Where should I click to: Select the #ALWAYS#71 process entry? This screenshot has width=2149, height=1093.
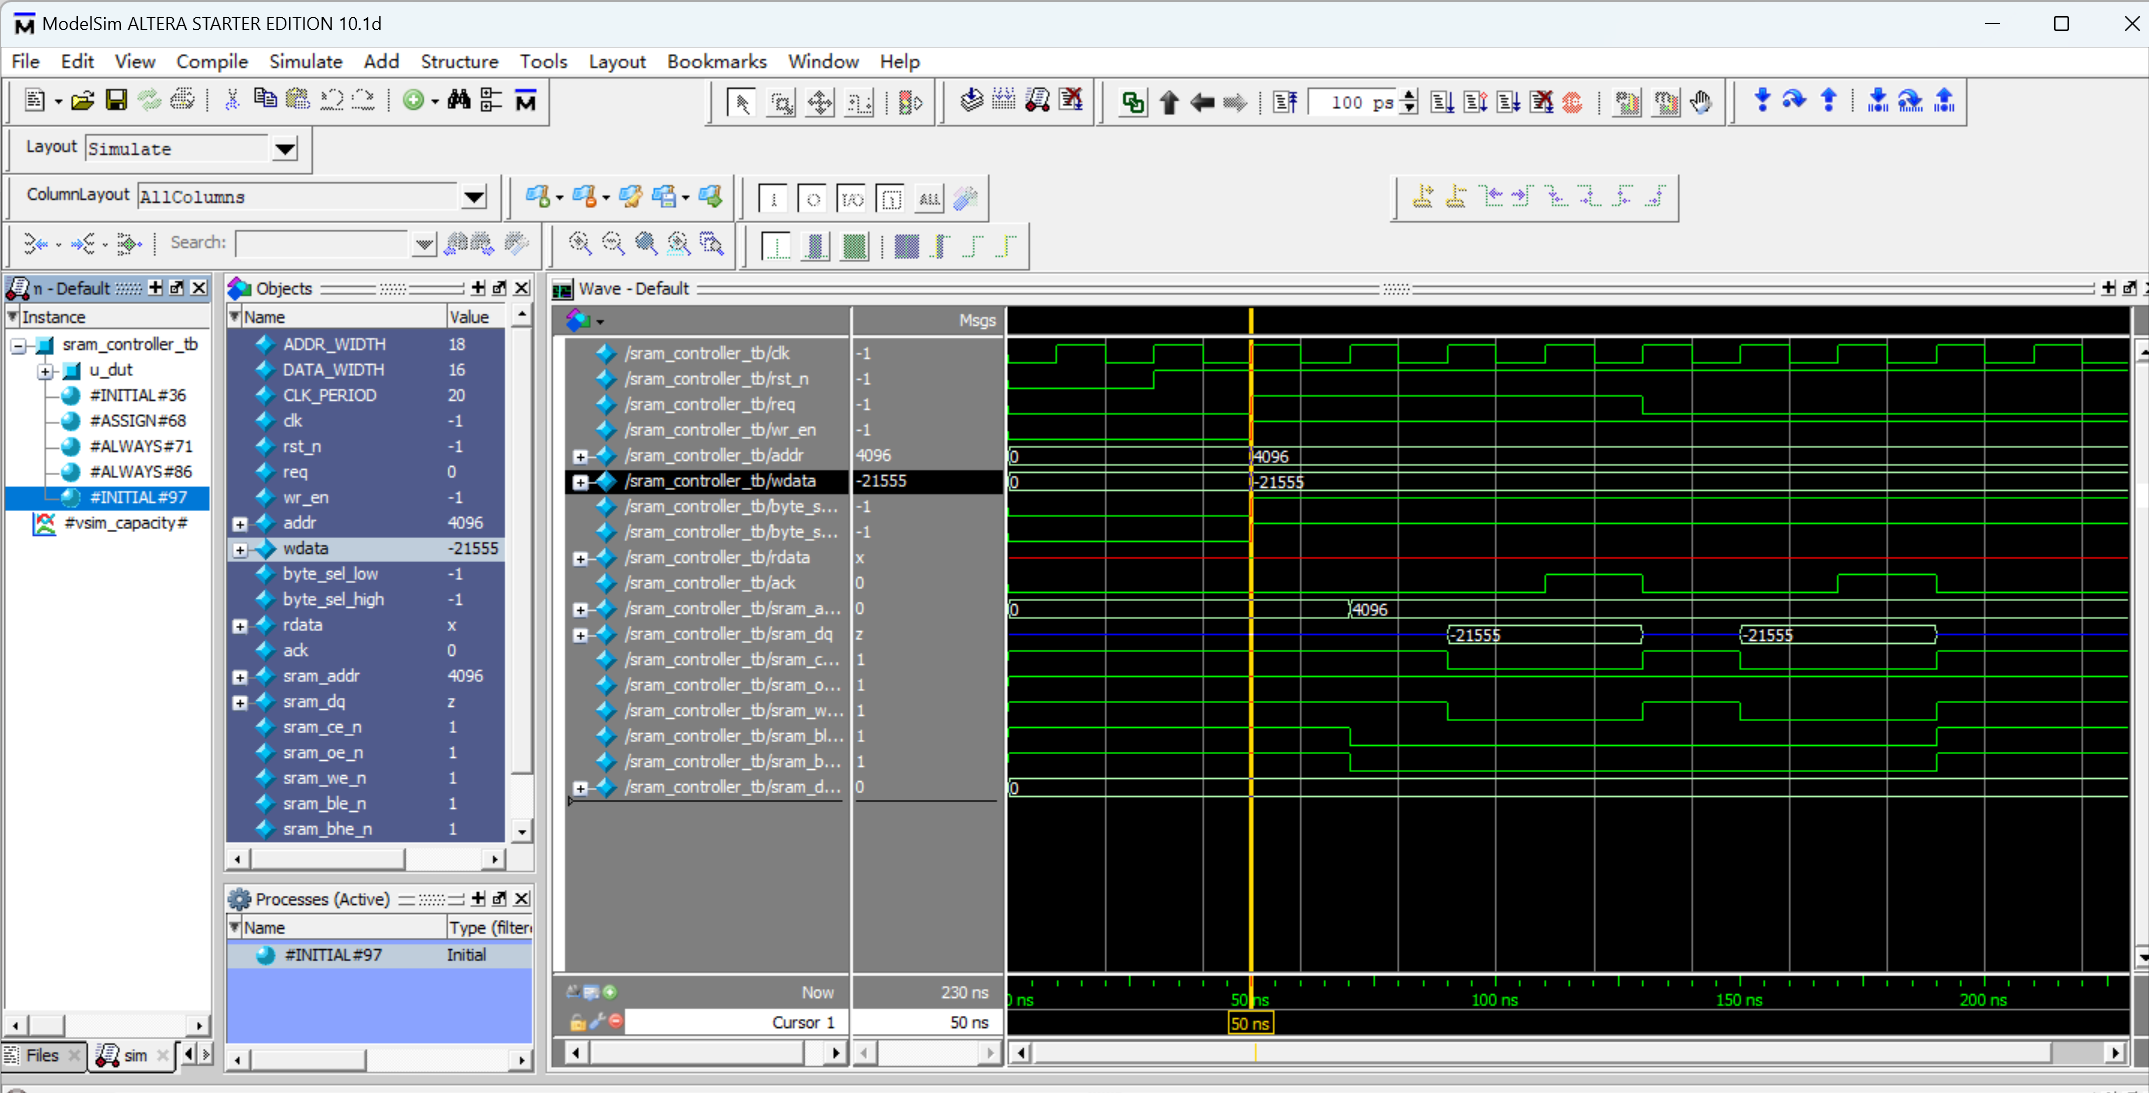(x=140, y=446)
